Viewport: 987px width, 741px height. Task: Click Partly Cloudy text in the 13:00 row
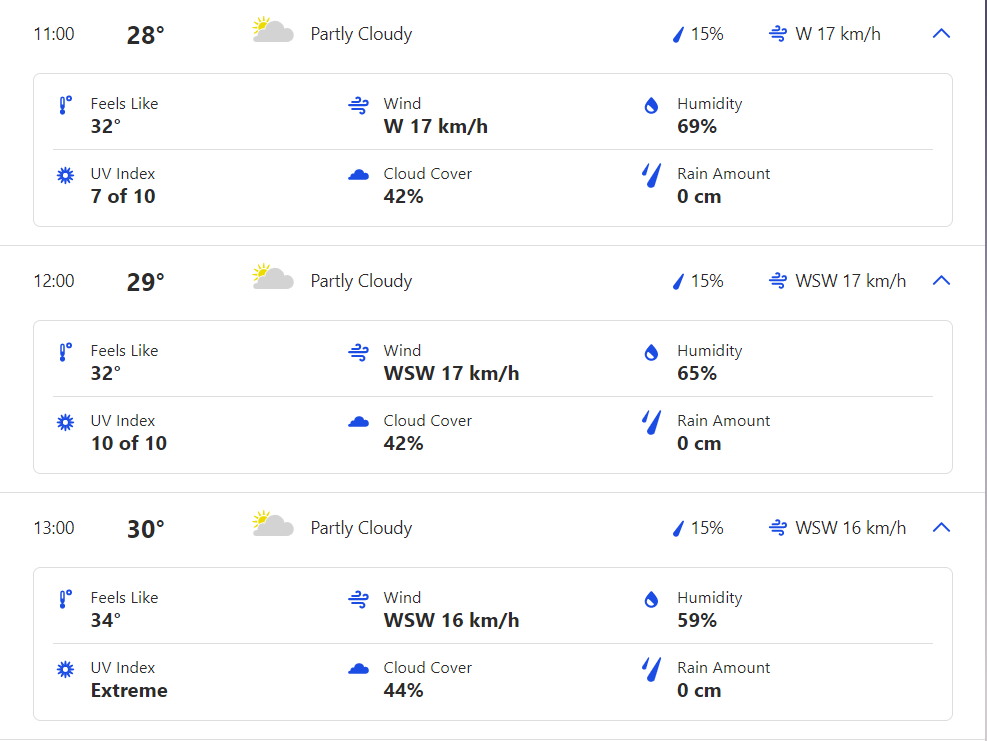361,528
